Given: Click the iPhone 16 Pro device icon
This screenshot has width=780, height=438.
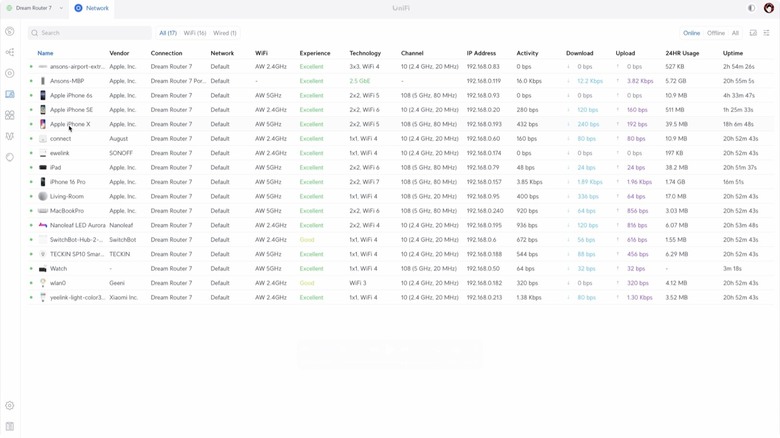Looking at the screenshot, I should (x=43, y=182).
